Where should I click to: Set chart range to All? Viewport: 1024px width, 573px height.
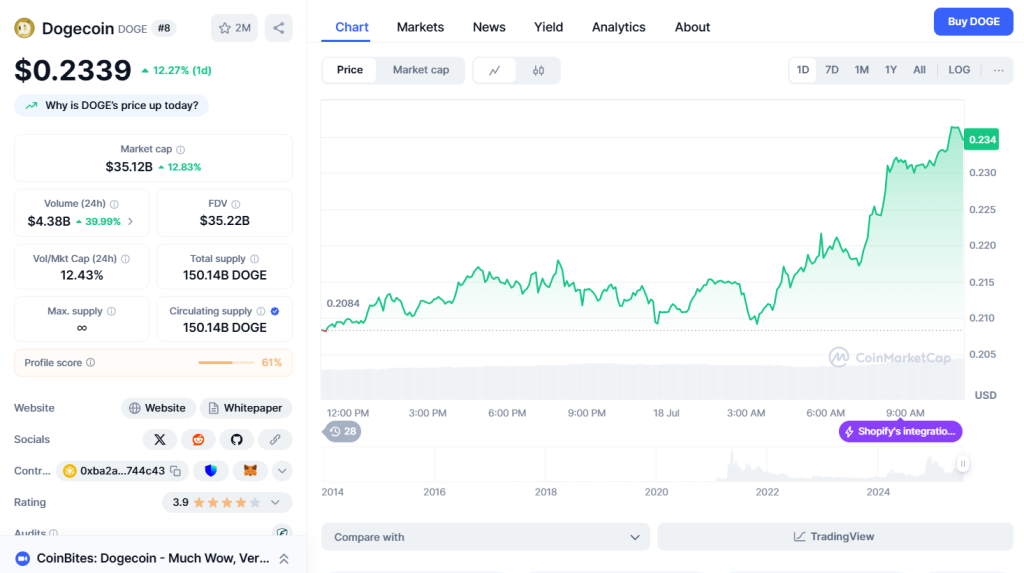(x=919, y=70)
